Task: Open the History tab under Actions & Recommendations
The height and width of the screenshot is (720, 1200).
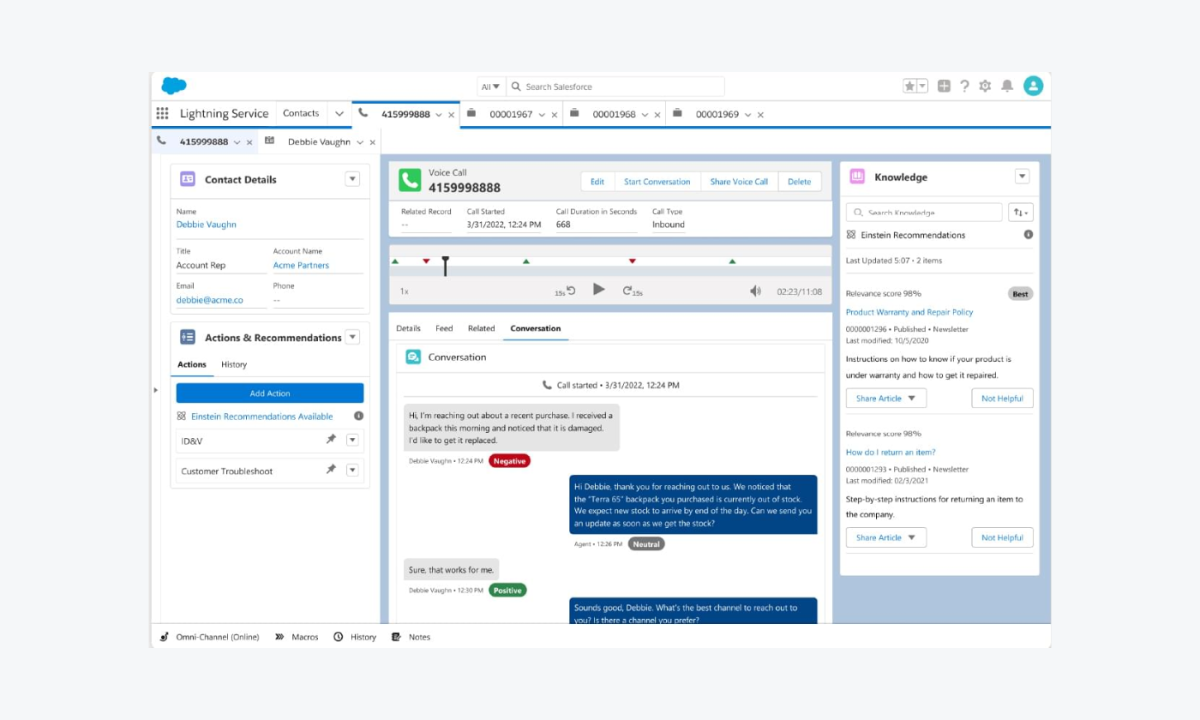Action: [234, 365]
